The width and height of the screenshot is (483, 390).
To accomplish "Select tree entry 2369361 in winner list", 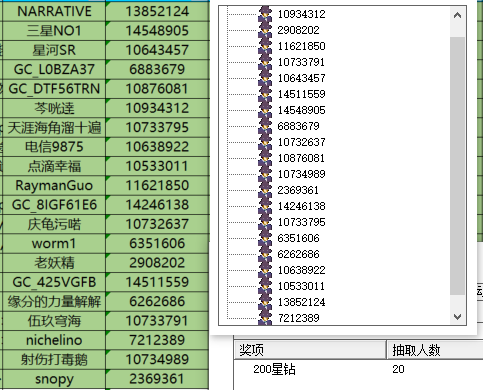I will pyautogui.click(x=298, y=190).
